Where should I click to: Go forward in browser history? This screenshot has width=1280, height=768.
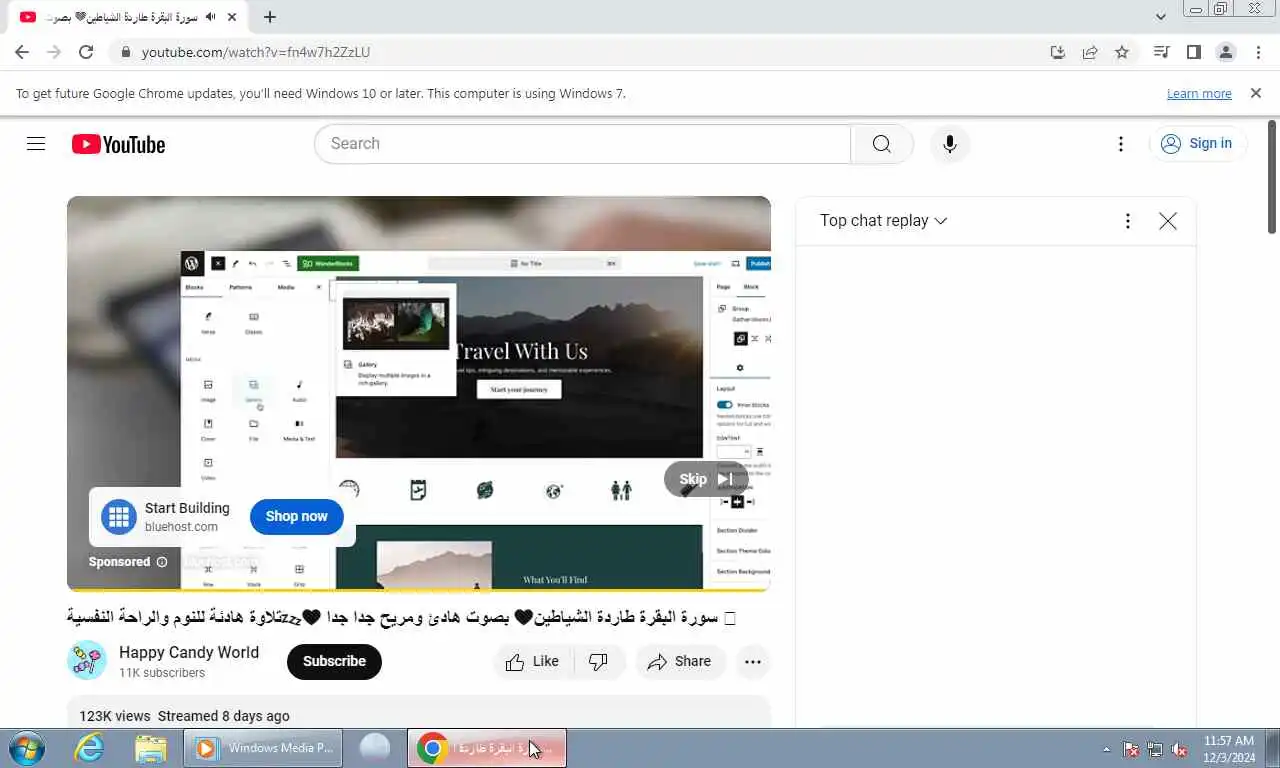point(54,52)
